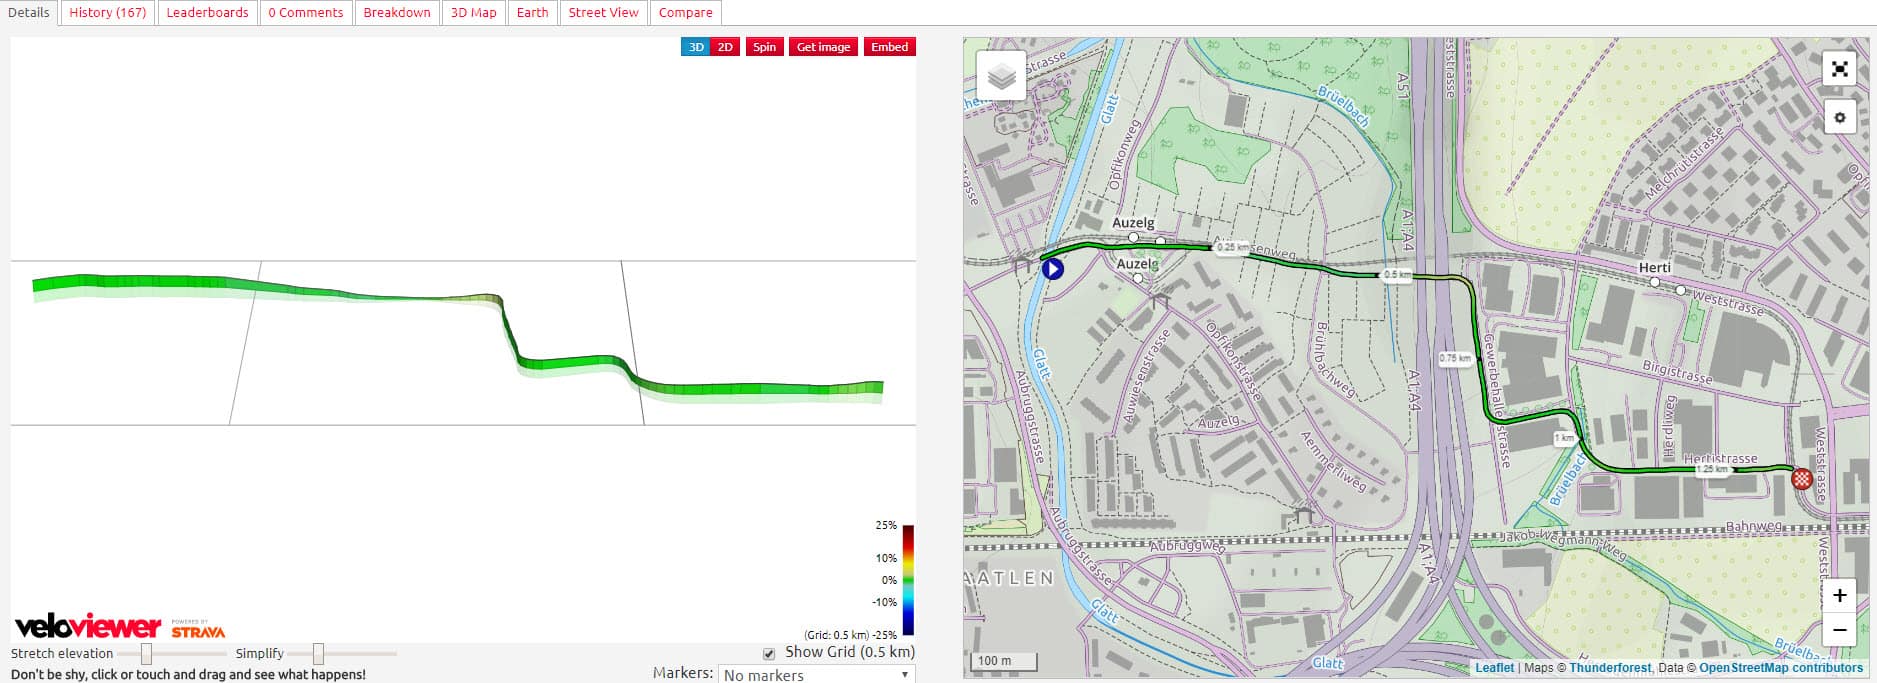Toggle fullscreen map view
Image resolution: width=1877 pixels, height=683 pixels.
[x=1839, y=69]
